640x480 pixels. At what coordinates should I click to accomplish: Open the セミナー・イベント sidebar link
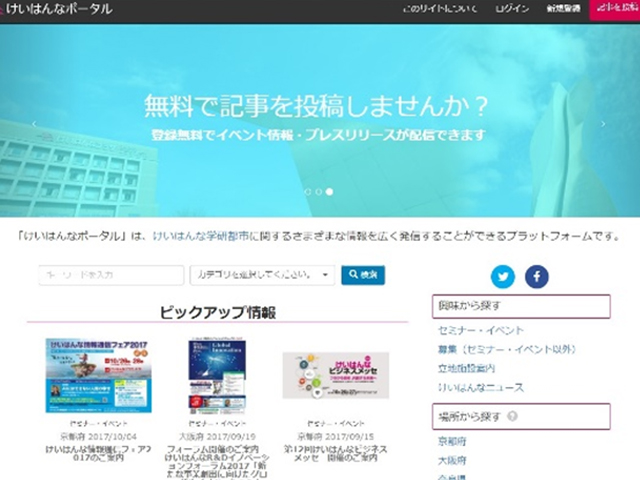pyautogui.click(x=480, y=330)
